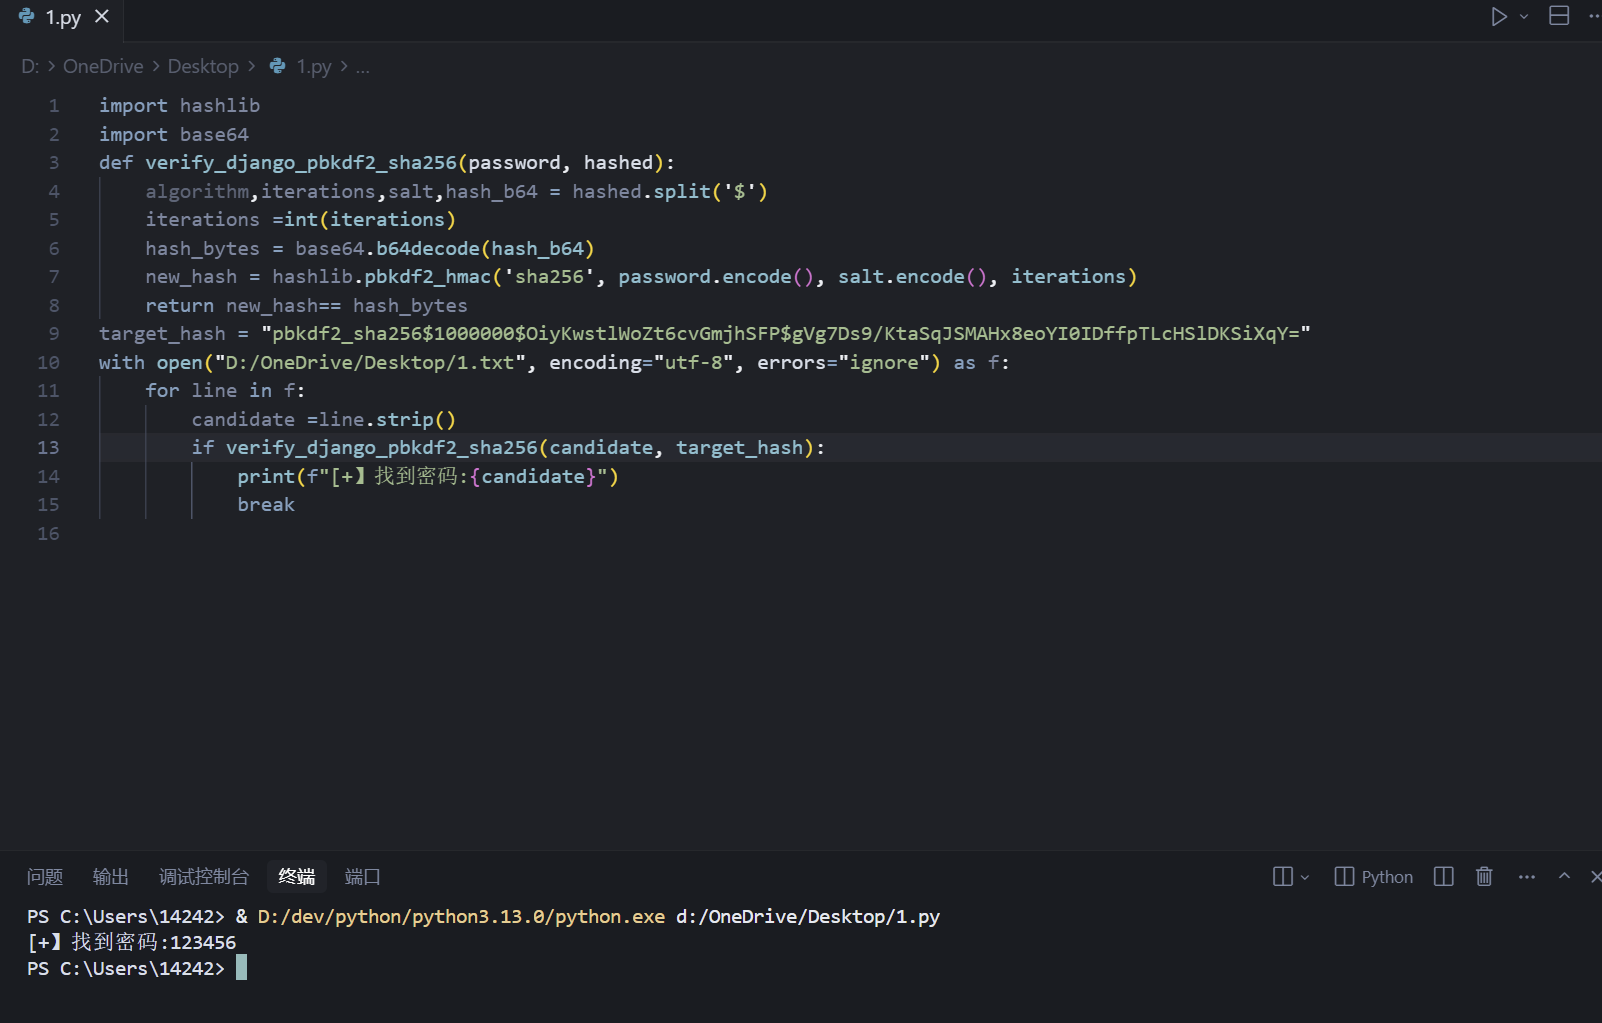Viewport: 1602px width, 1023px height.
Task: Click function name verify_django_pbkdf2_sha256 on line 3
Action: point(301,163)
